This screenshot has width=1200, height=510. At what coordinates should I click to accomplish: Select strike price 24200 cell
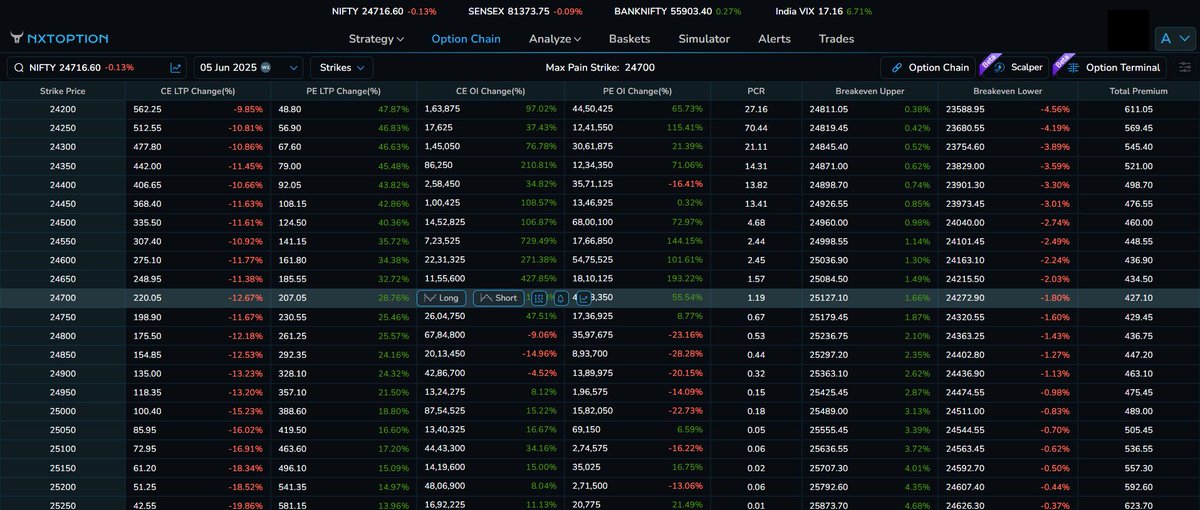62,108
